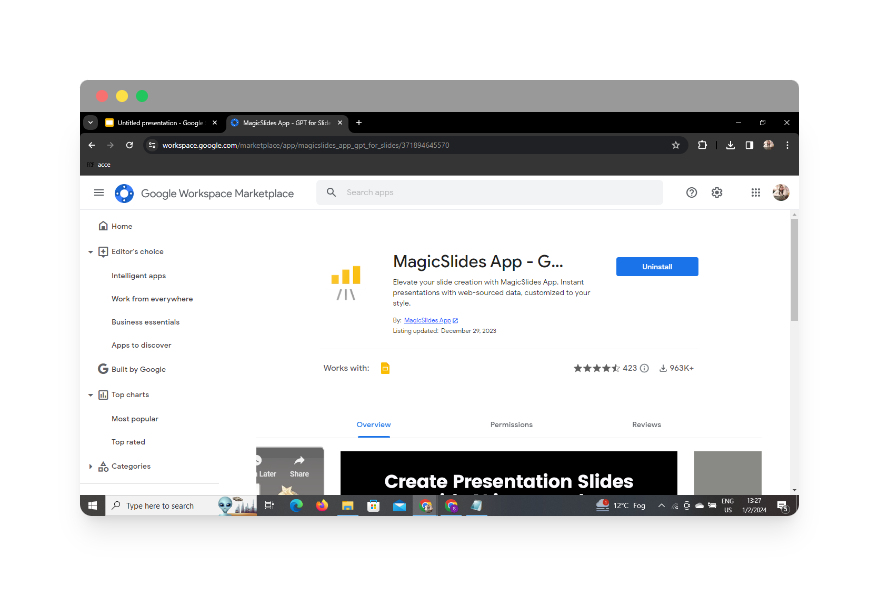Switch to the Overview tab
Screen dimensions: 879x596
click(x=373, y=425)
